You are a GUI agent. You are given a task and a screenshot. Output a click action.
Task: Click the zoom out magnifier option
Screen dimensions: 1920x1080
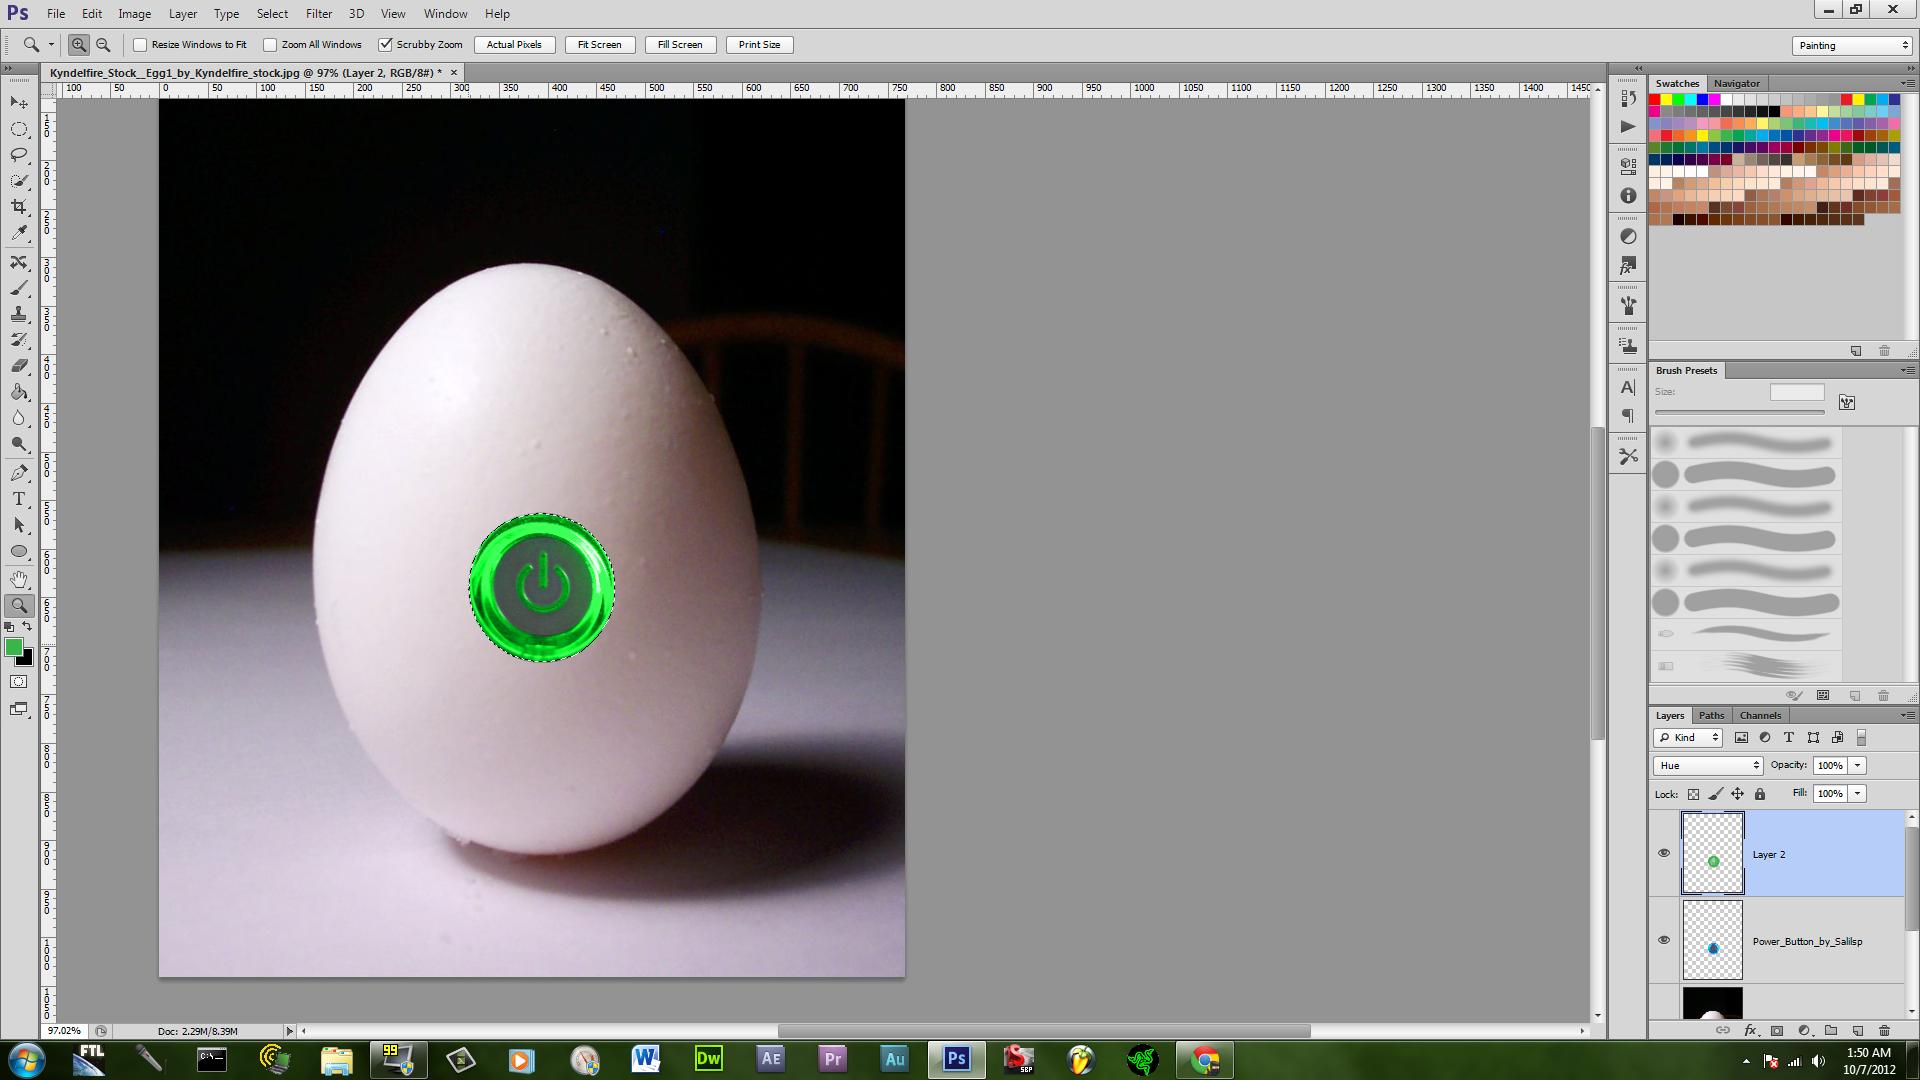tap(103, 45)
